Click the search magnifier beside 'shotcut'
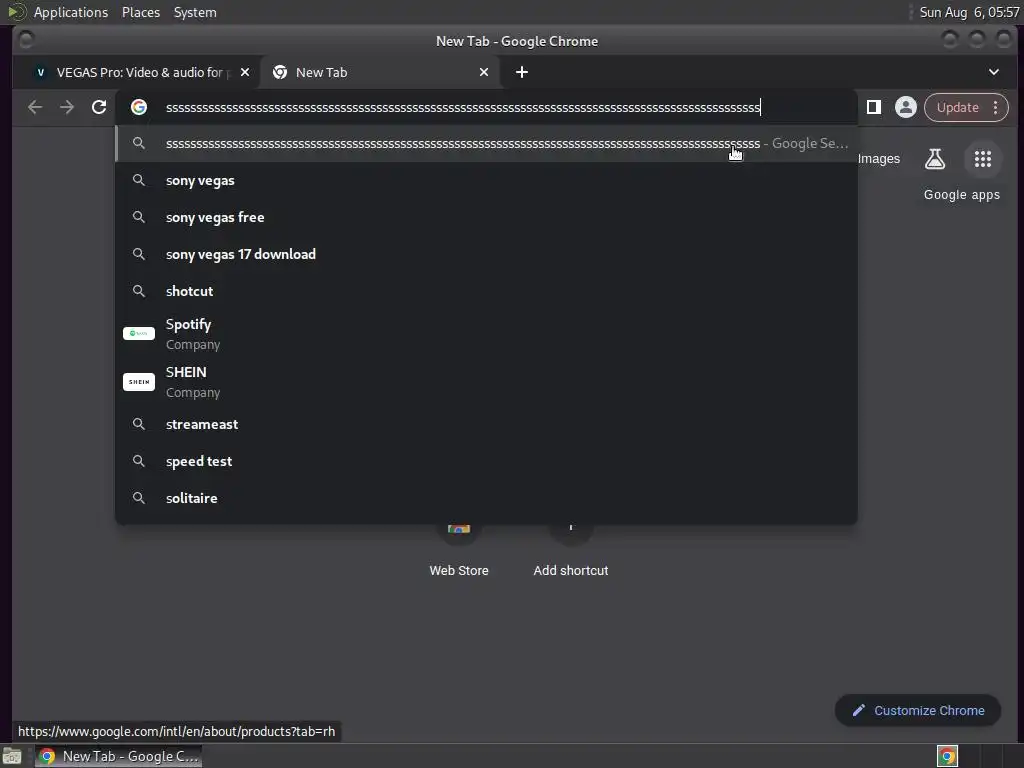The width and height of the screenshot is (1024, 768). click(138, 291)
